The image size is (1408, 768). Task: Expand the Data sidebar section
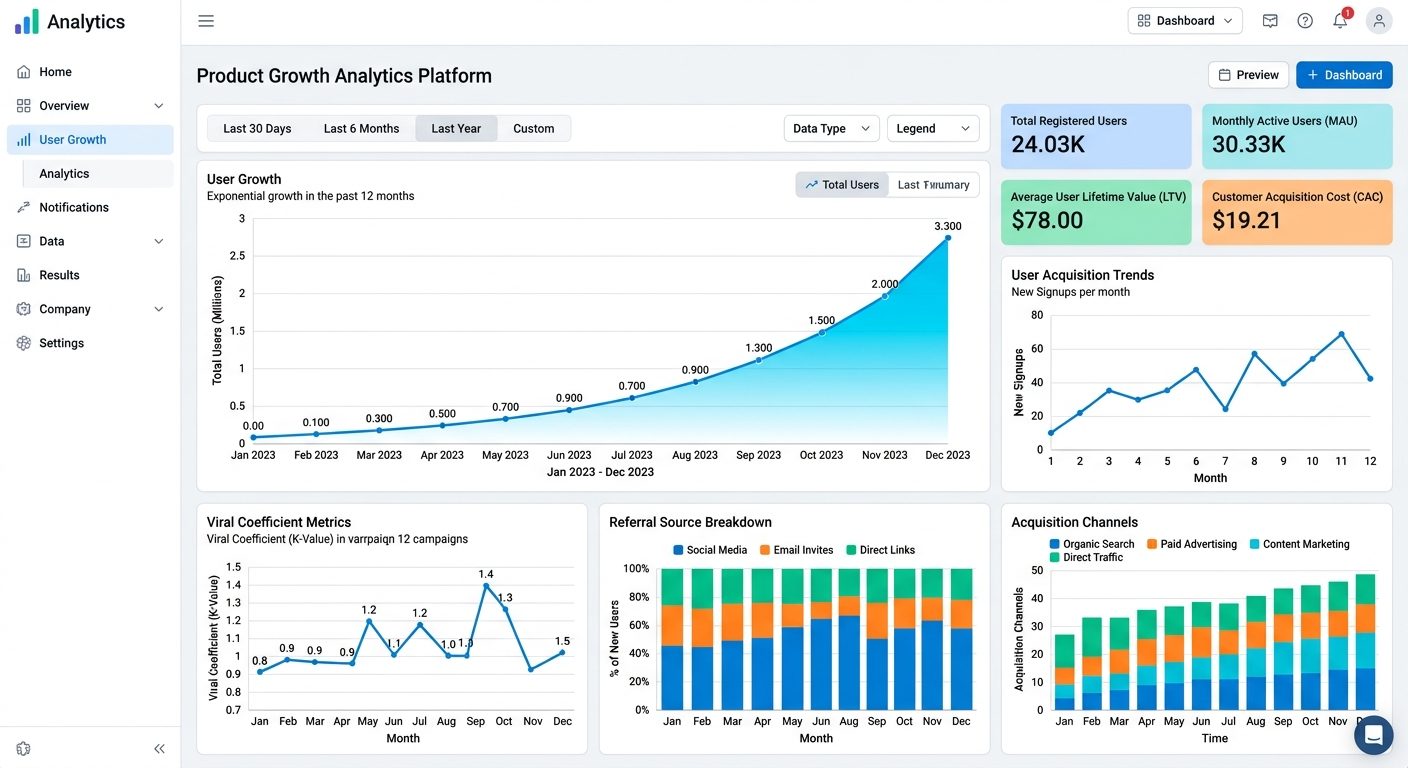159,241
